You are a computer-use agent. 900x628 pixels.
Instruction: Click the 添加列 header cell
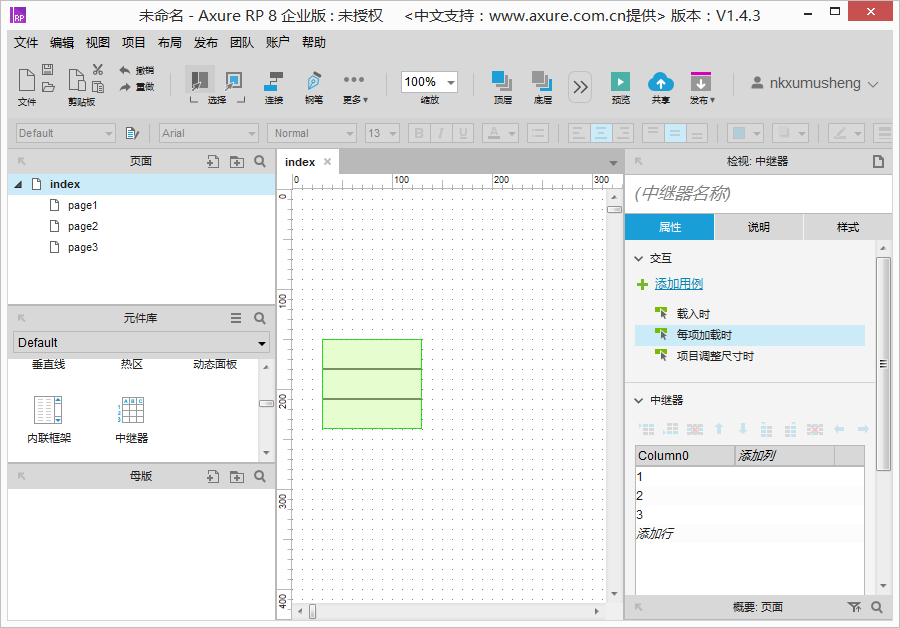(x=785, y=456)
